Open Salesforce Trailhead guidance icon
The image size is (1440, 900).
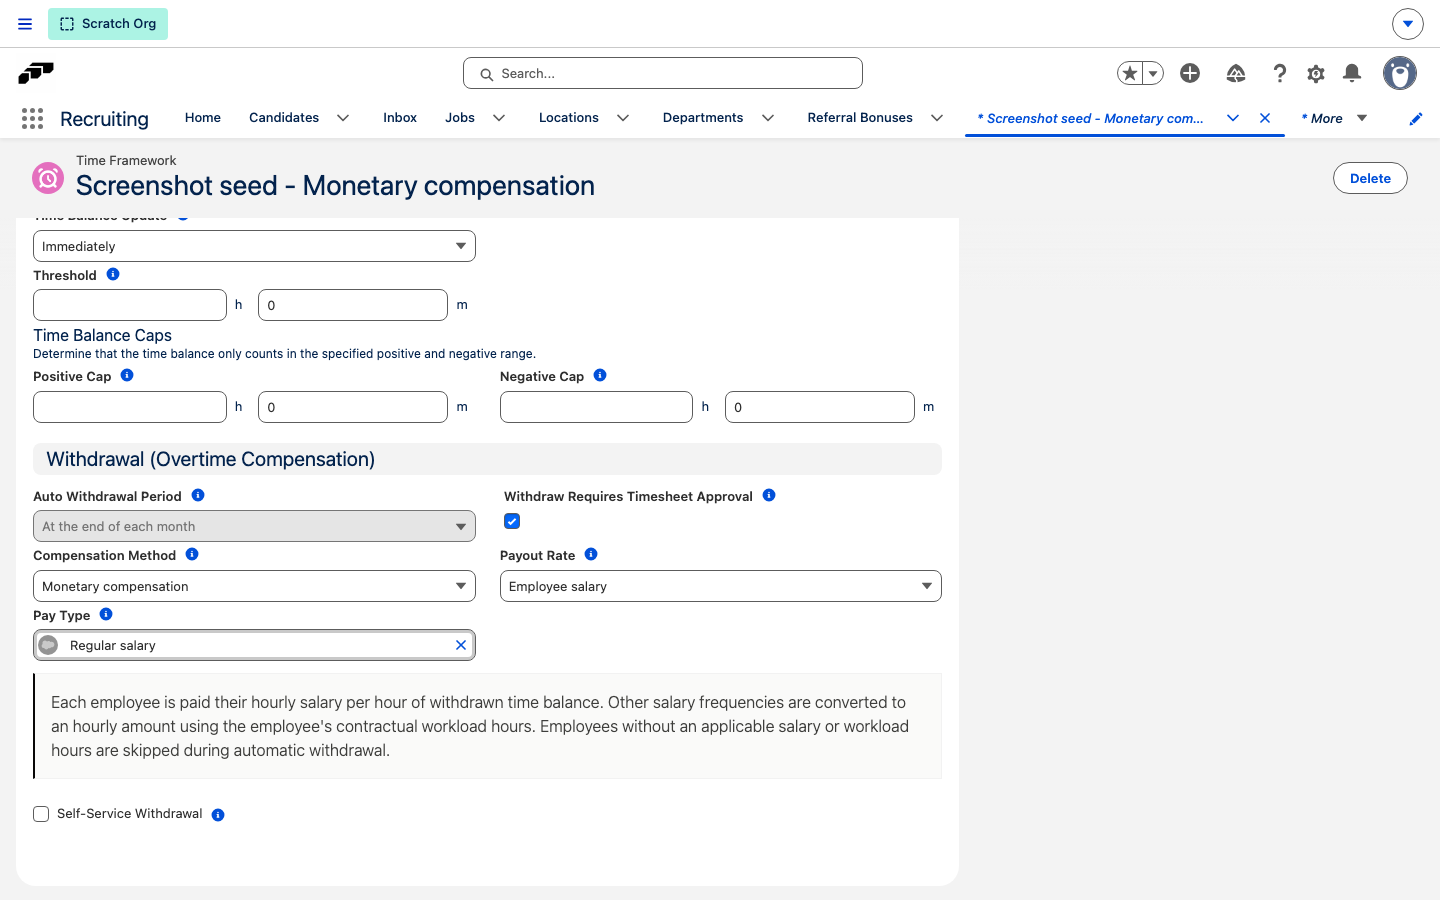[1236, 73]
